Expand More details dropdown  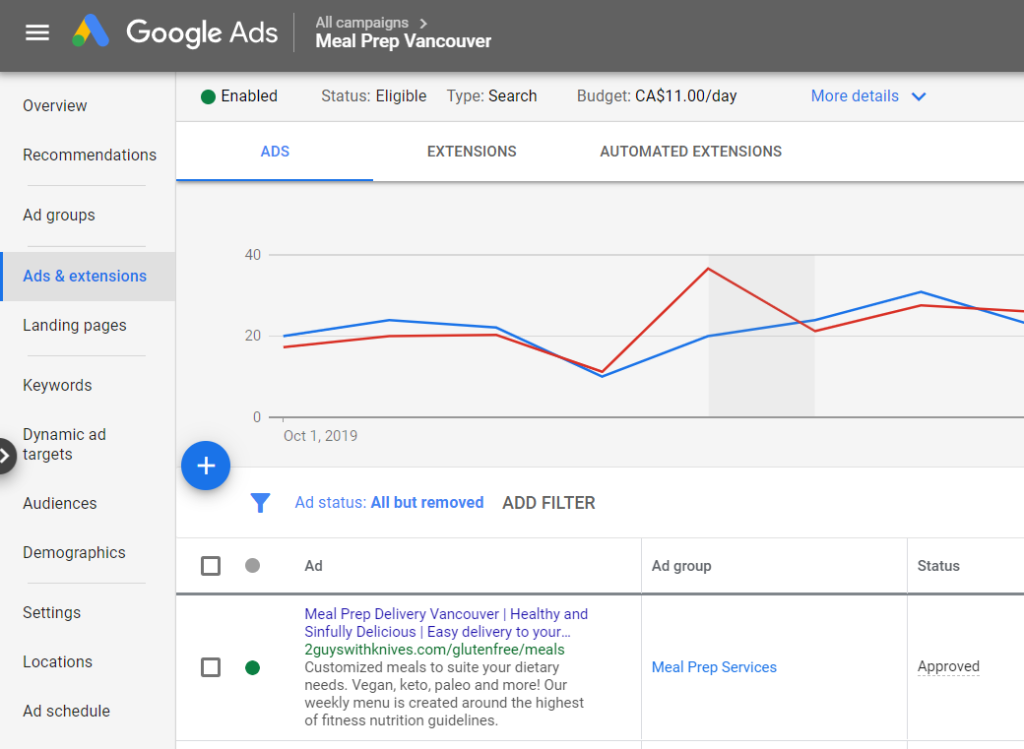pyautogui.click(x=868, y=97)
